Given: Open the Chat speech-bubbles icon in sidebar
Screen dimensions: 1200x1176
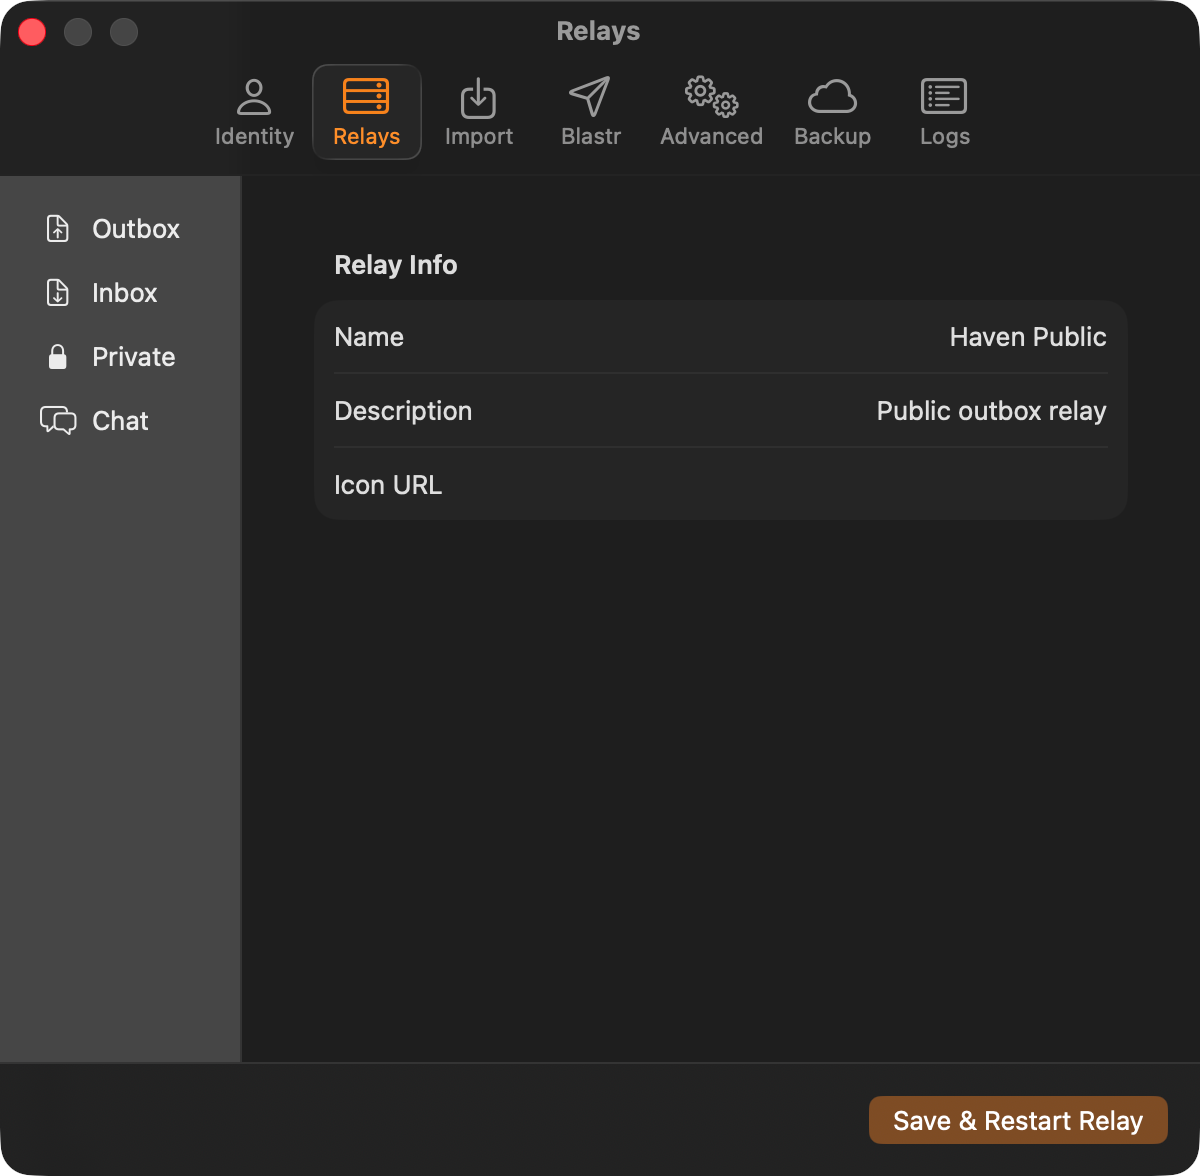Looking at the screenshot, I should tap(58, 421).
